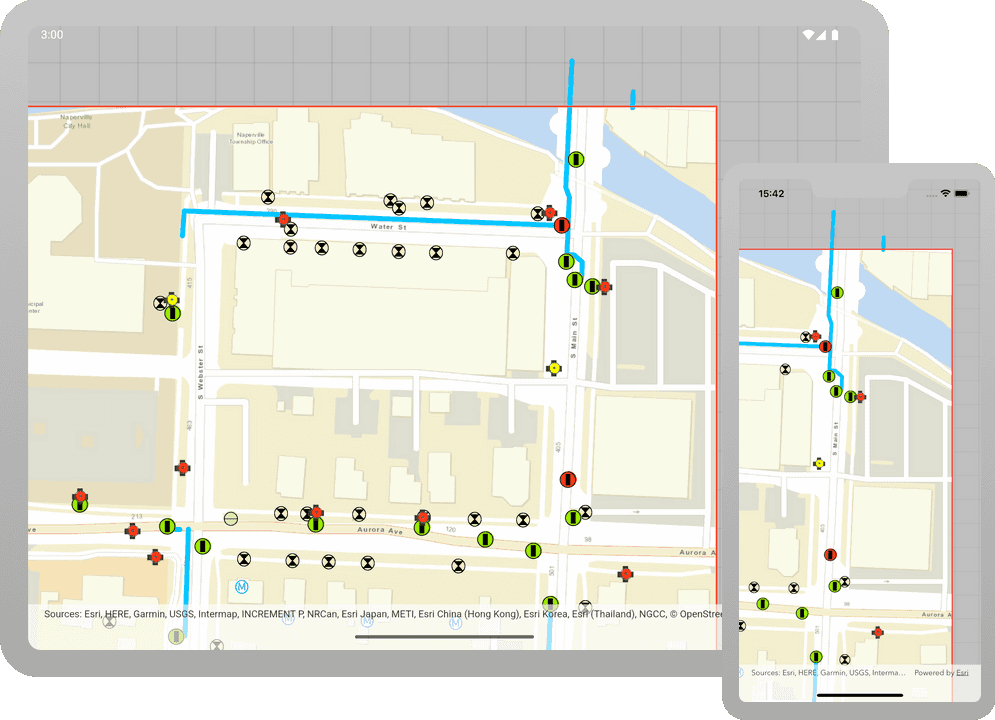Tap the Water St street label
The image size is (995, 720).
[384, 227]
